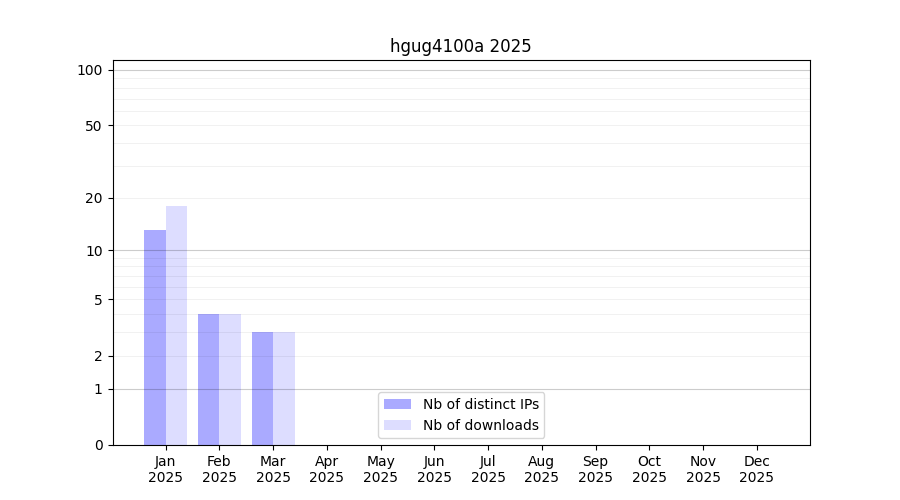This screenshot has width=900, height=500.
Task: Pick the March downloads bar
Action: click(284, 388)
